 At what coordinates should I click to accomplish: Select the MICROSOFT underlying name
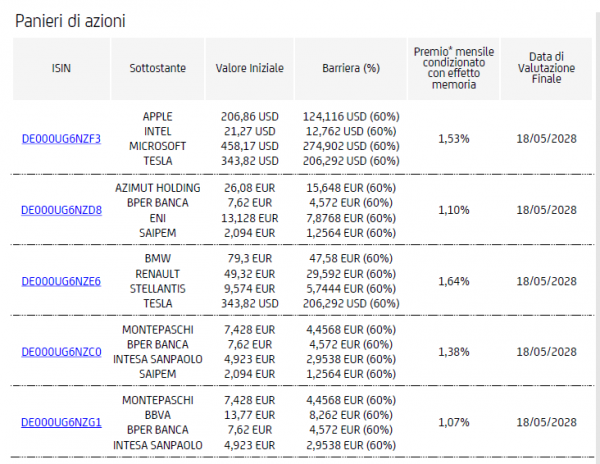click(x=158, y=147)
